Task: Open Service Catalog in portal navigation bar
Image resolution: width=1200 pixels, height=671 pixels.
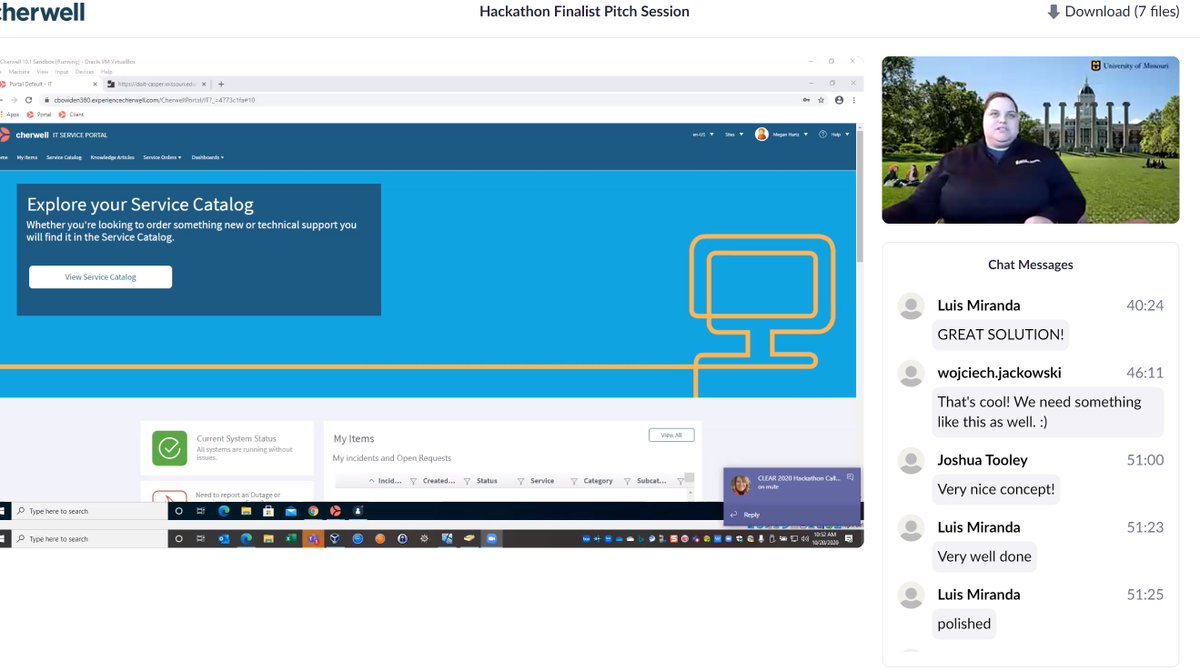Action: coord(64,157)
